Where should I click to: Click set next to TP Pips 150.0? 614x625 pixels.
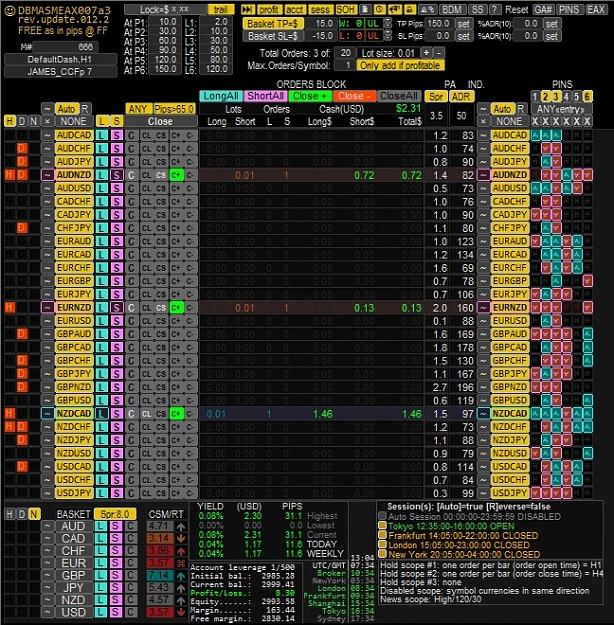(463, 24)
